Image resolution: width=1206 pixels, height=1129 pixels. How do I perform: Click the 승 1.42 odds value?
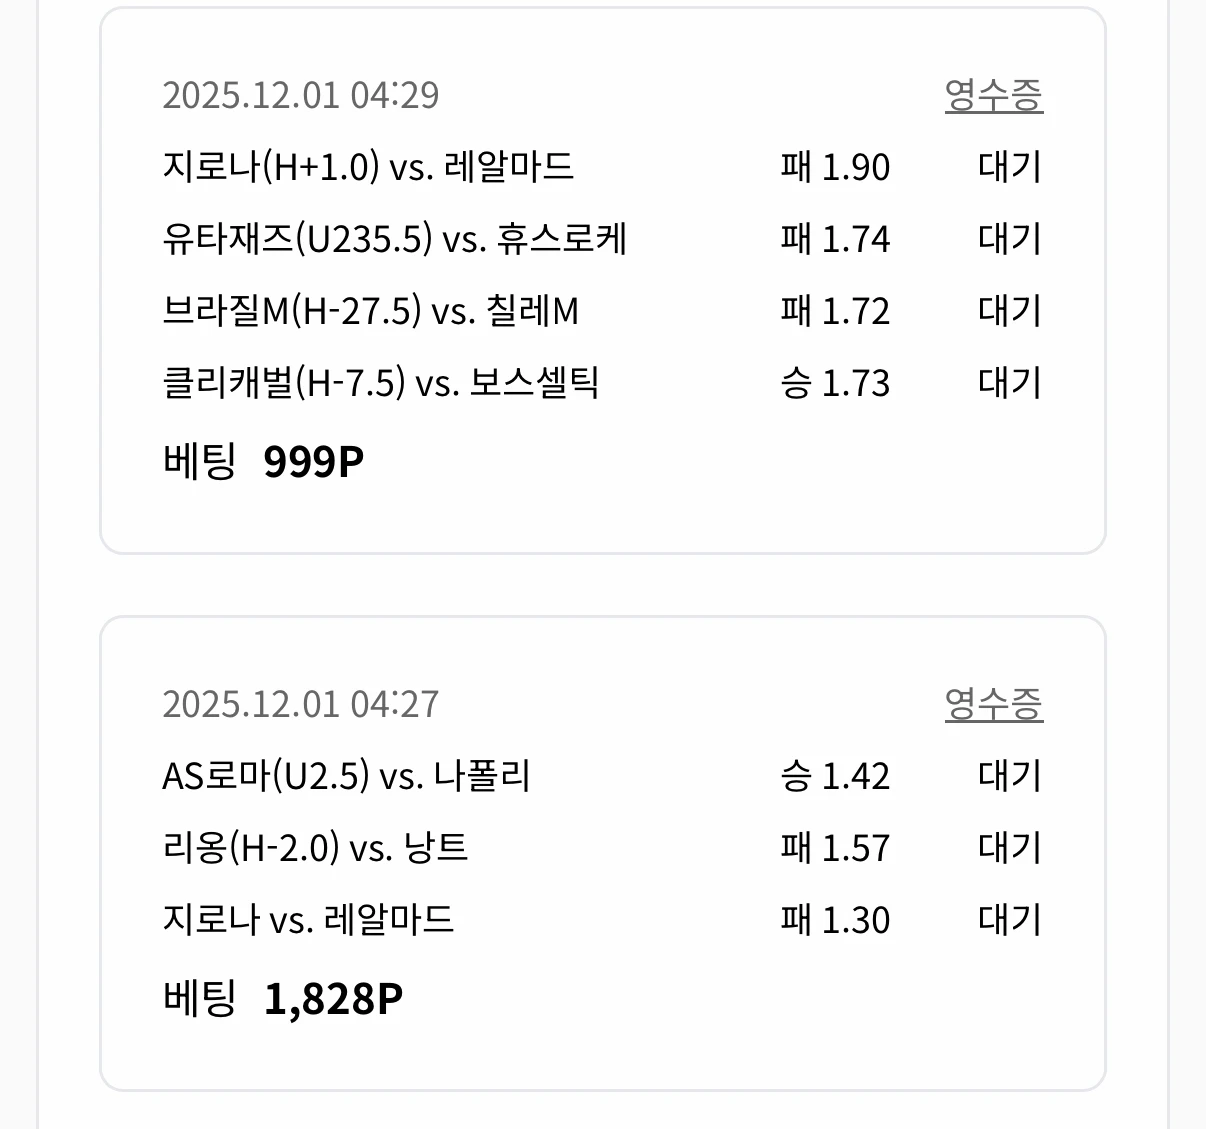click(x=836, y=776)
